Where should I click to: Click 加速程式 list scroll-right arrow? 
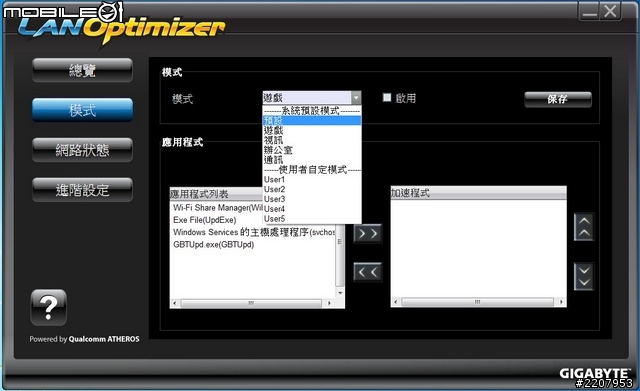[562, 302]
